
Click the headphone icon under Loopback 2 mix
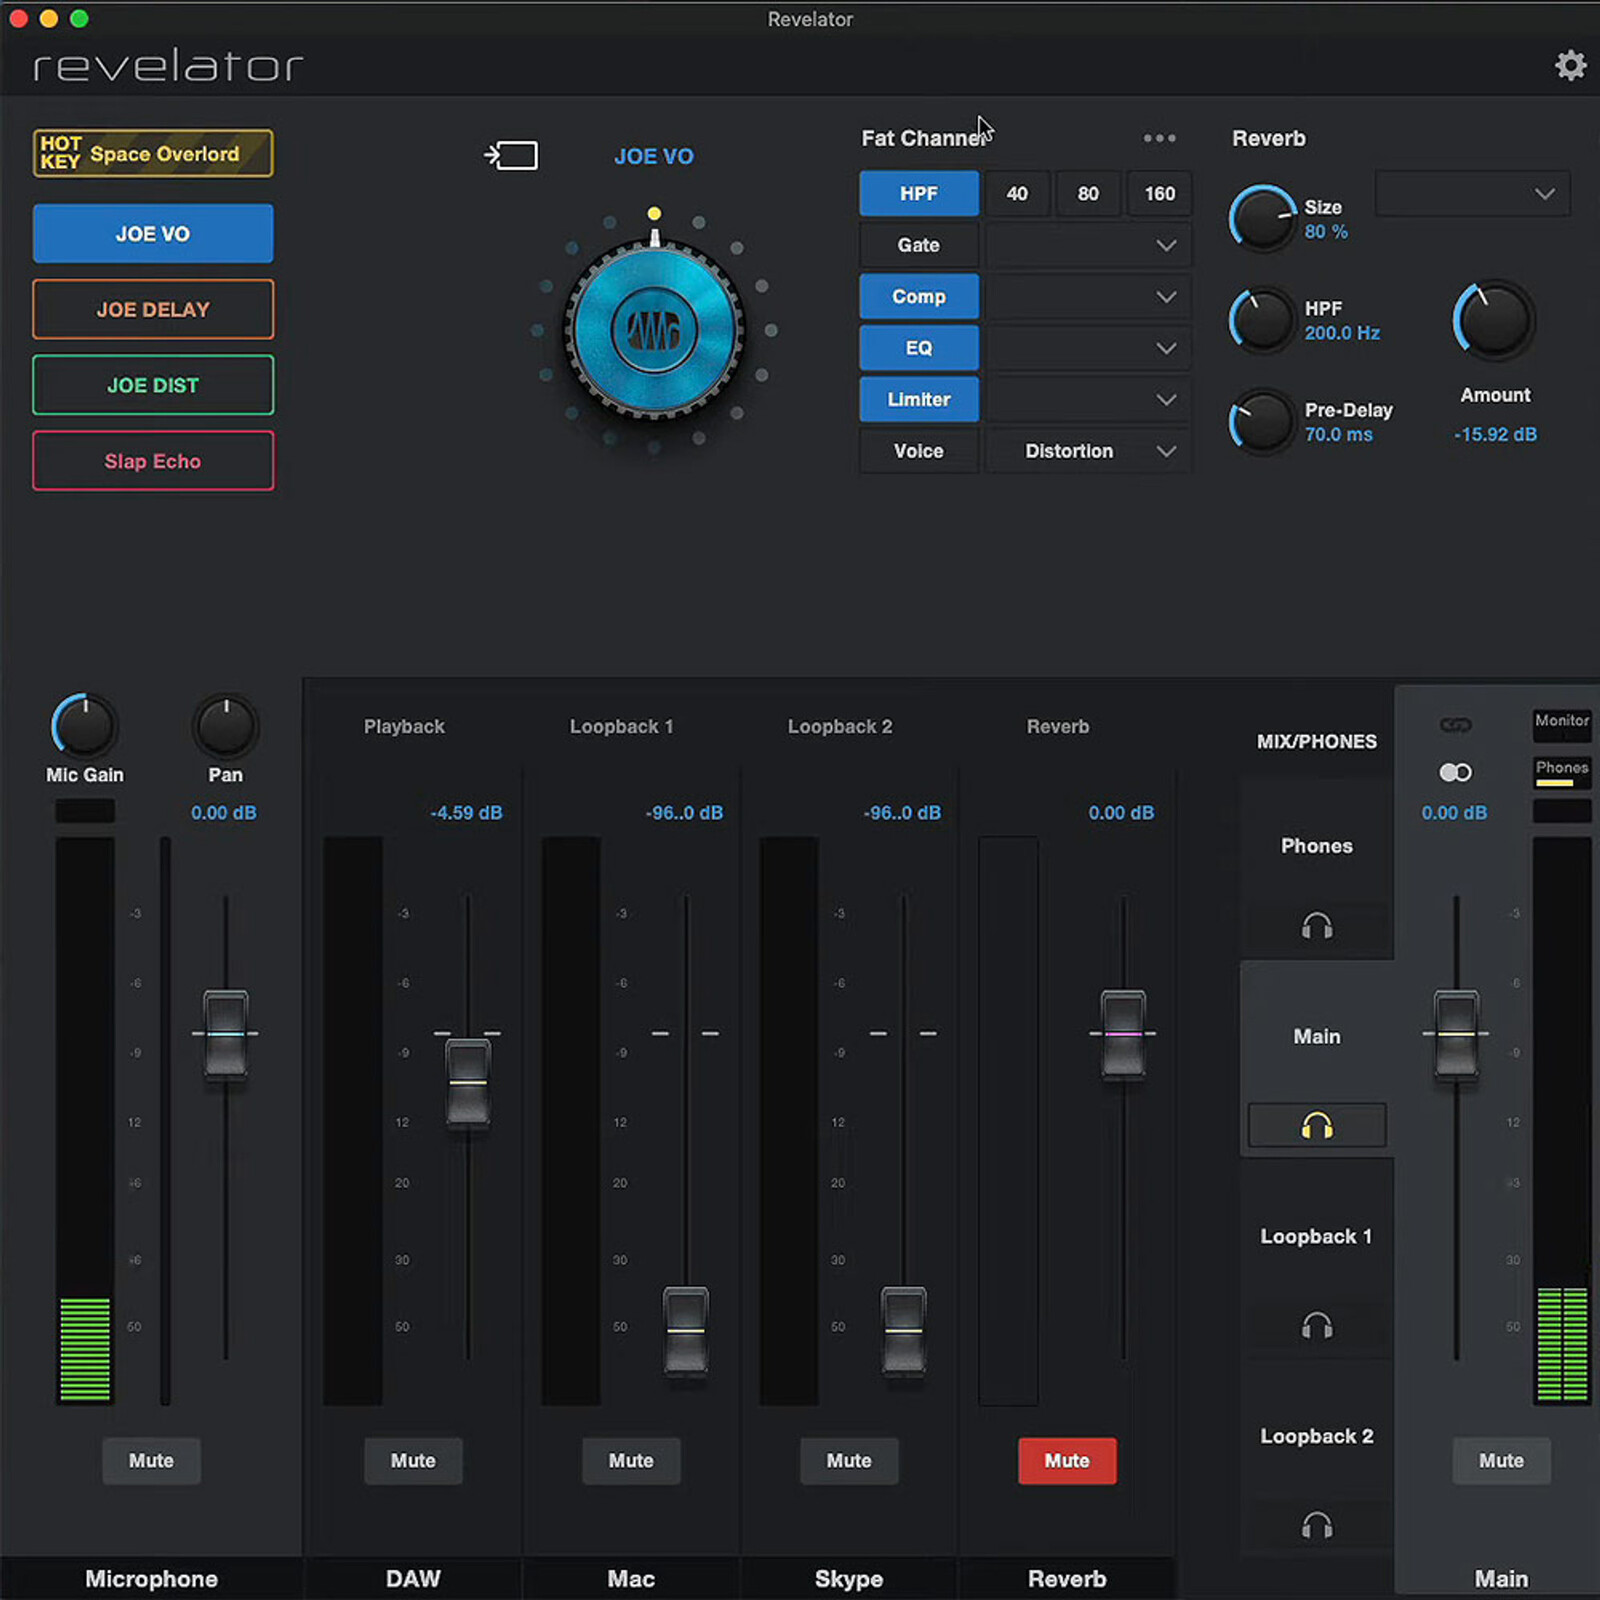click(1316, 1525)
